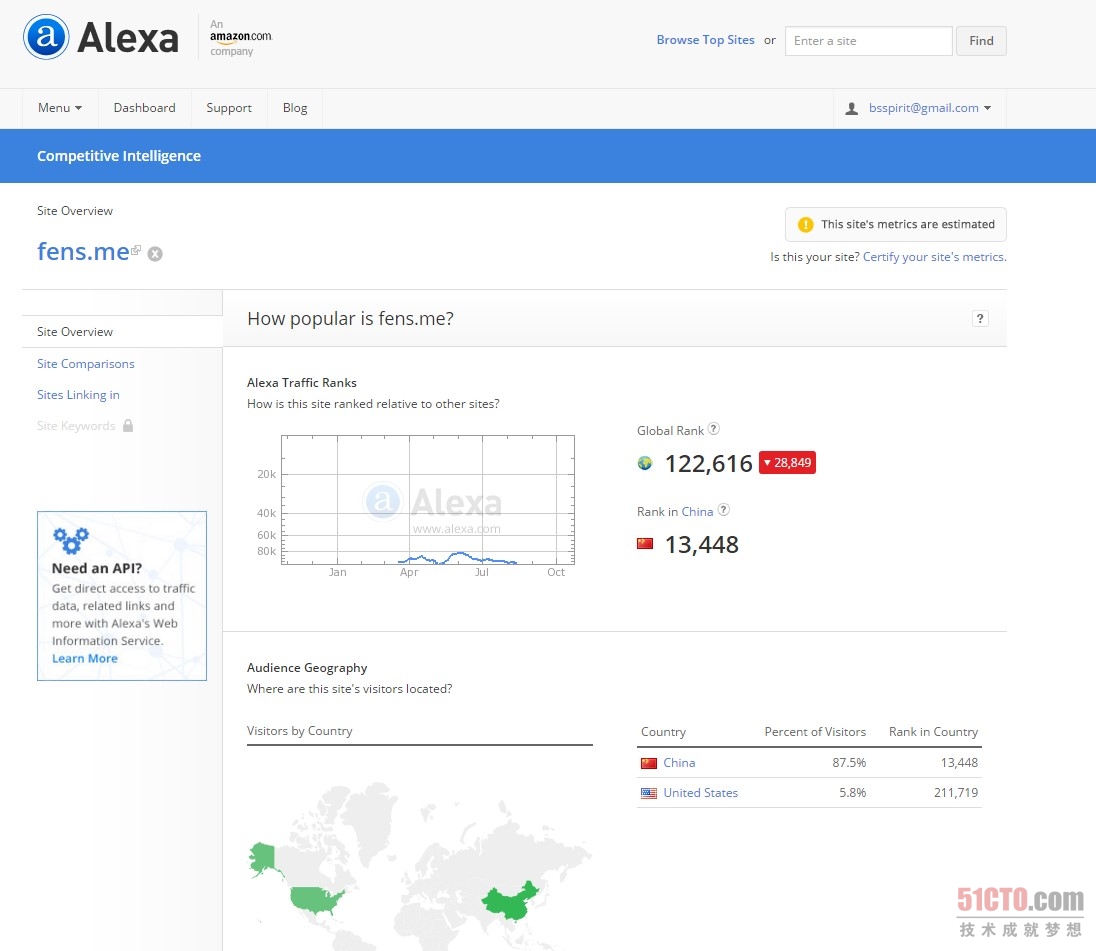
Task: Click the gears icon in API box
Action: 71,540
